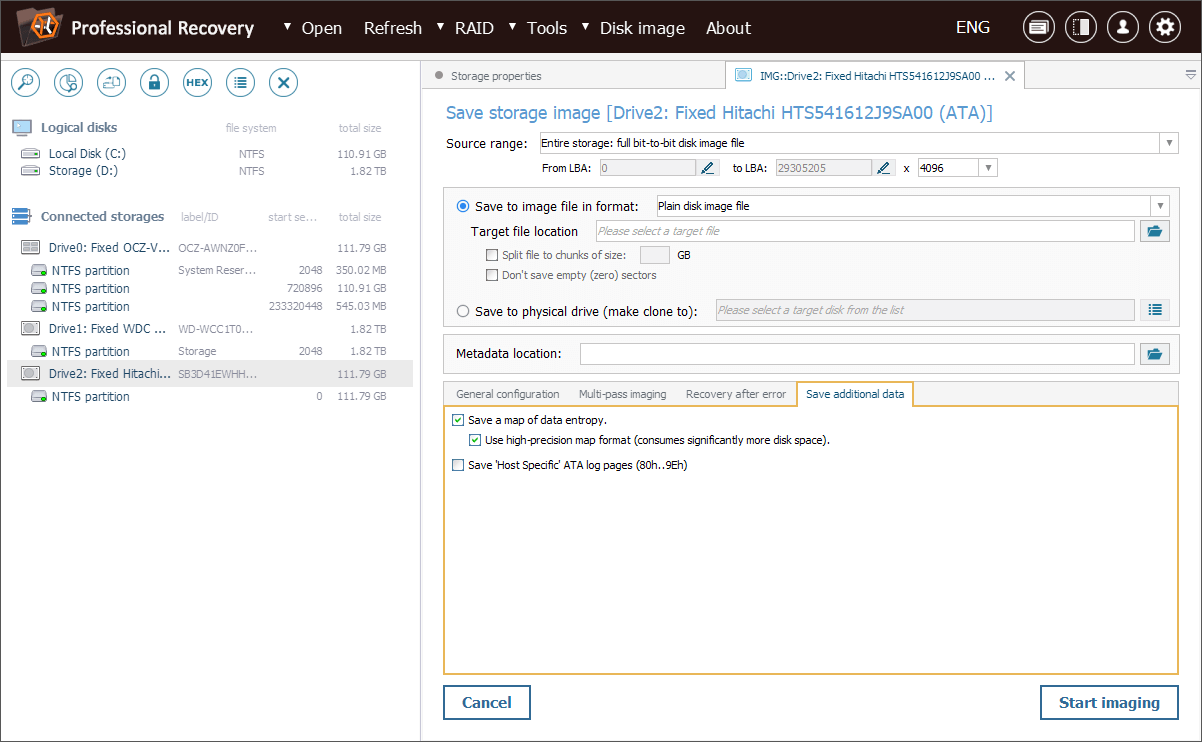Click the save disk image toolbar icon
The height and width of the screenshot is (742, 1202).
click(111, 83)
